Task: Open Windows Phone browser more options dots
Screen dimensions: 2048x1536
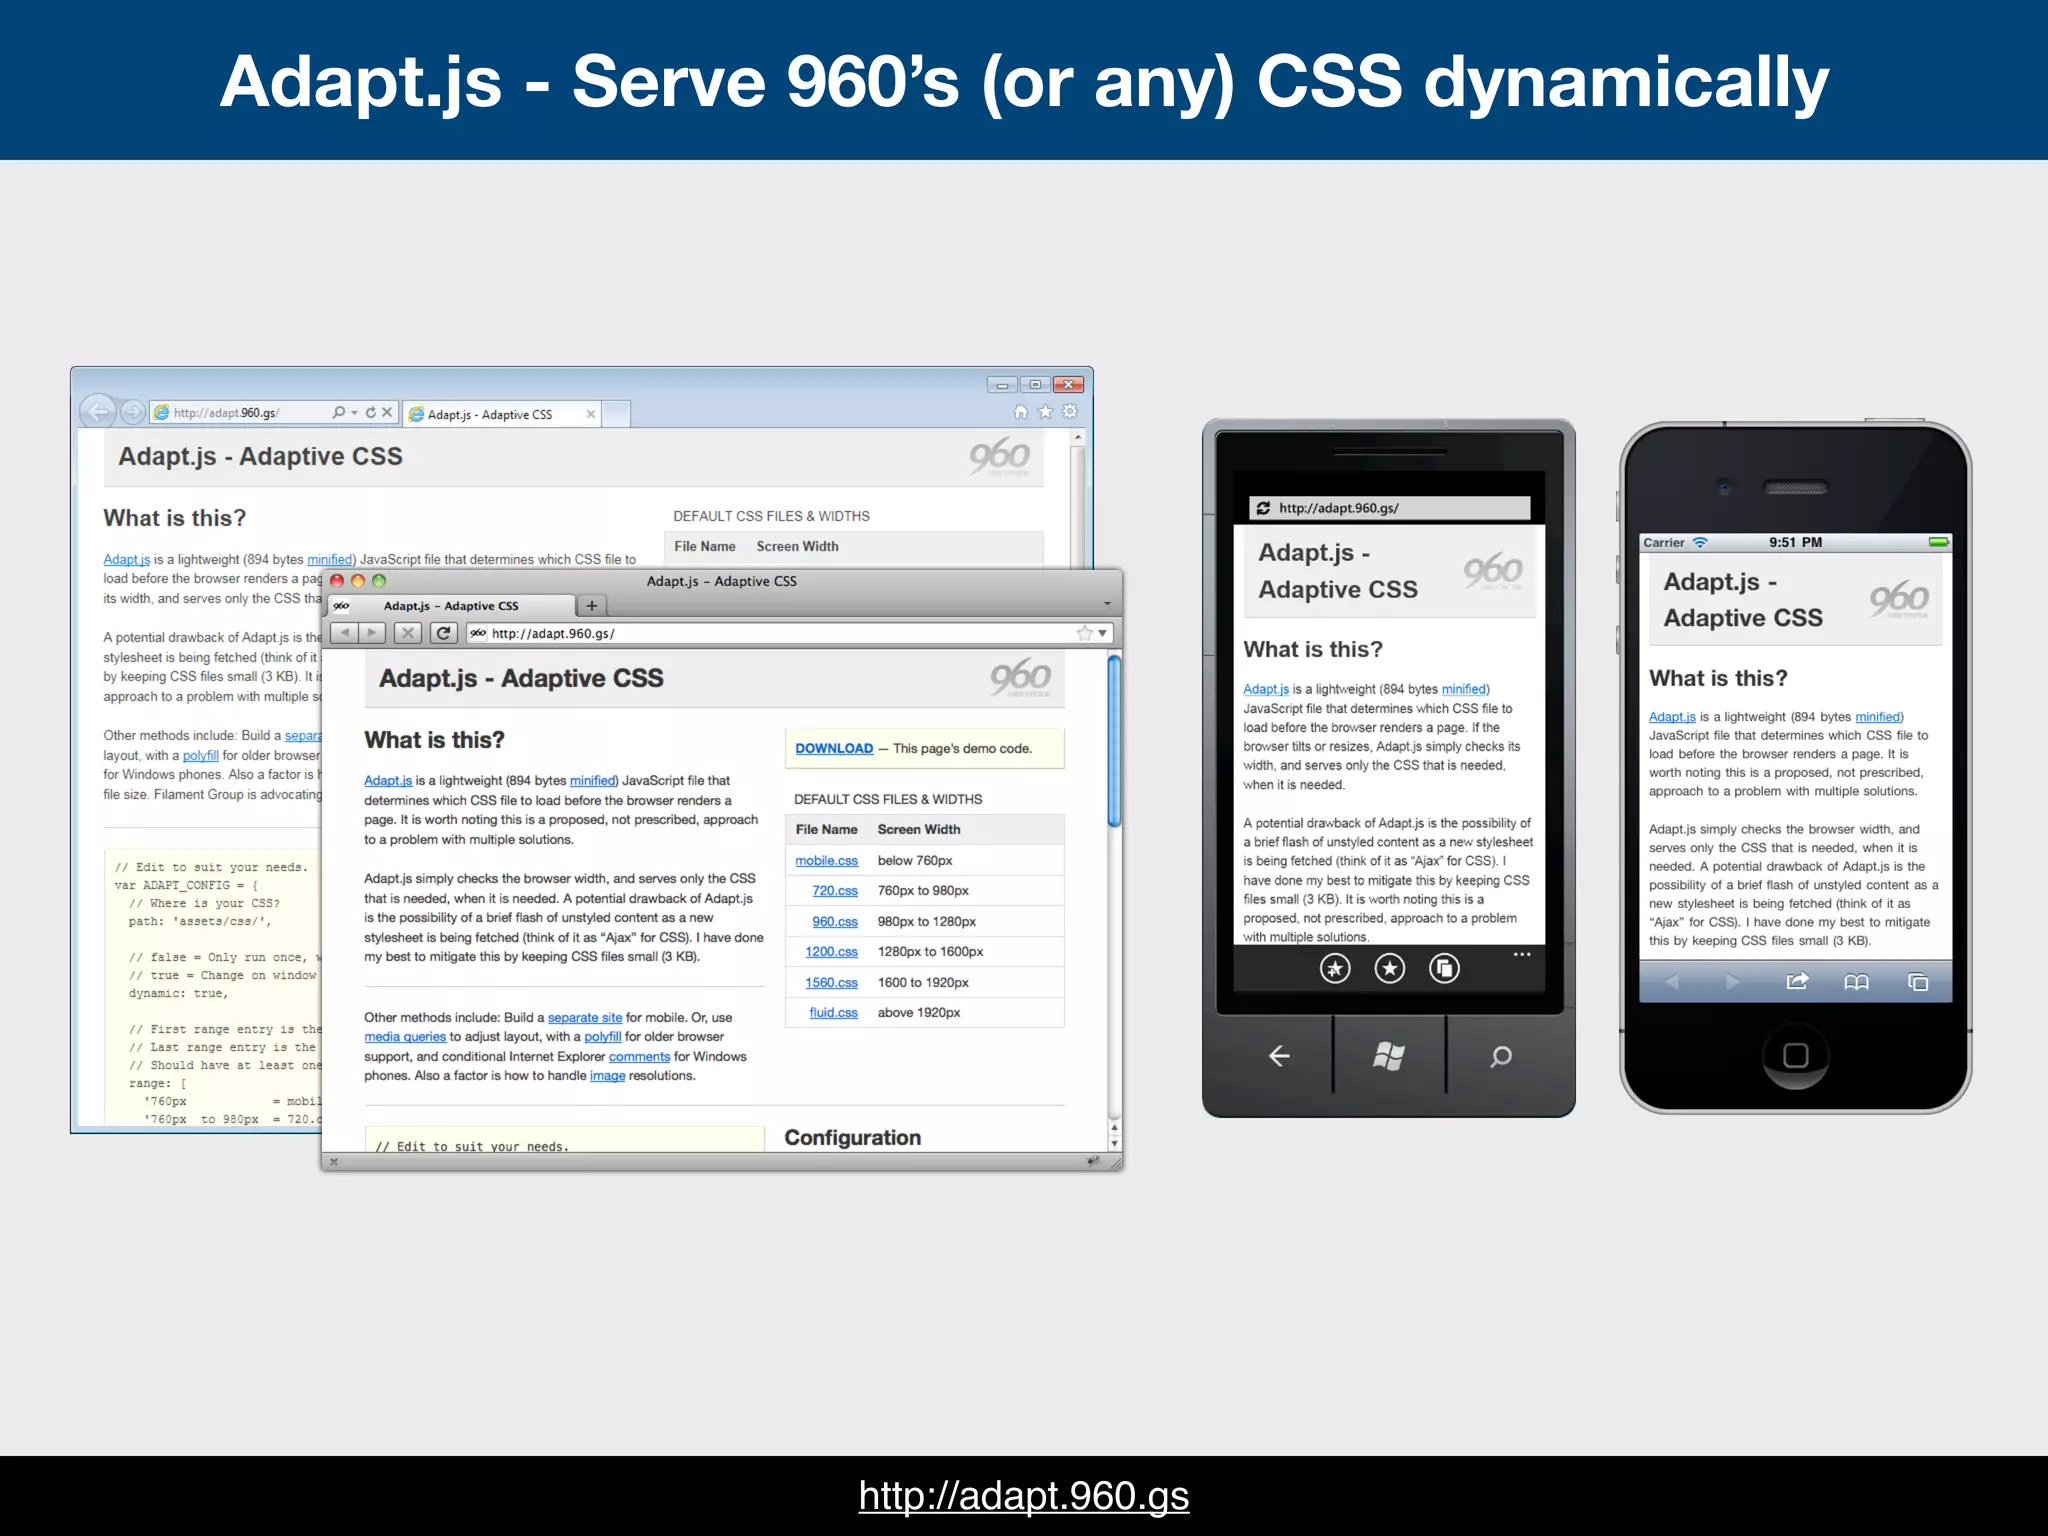Action: 1521,955
